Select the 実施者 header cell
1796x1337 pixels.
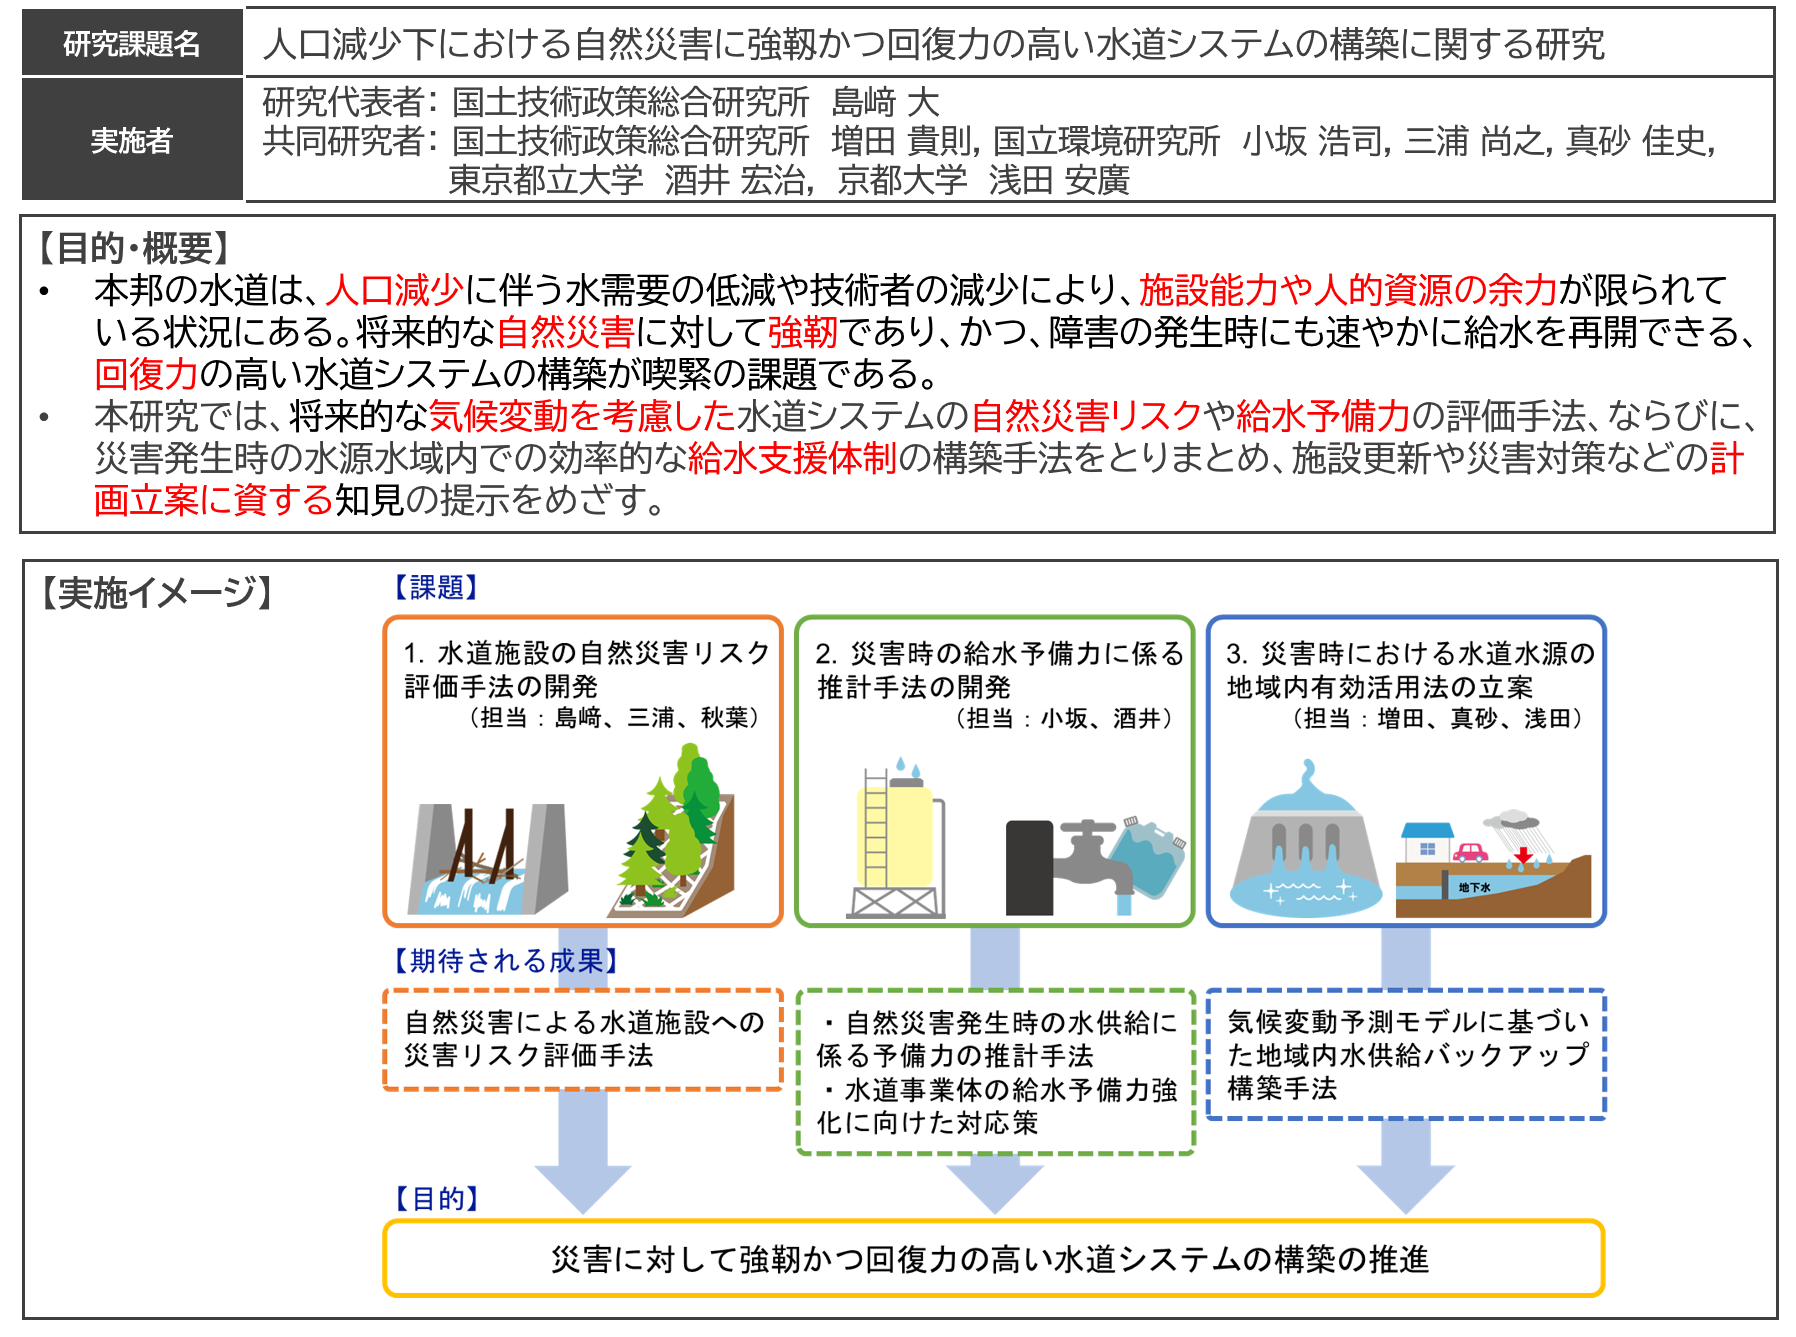pyautogui.click(x=132, y=140)
